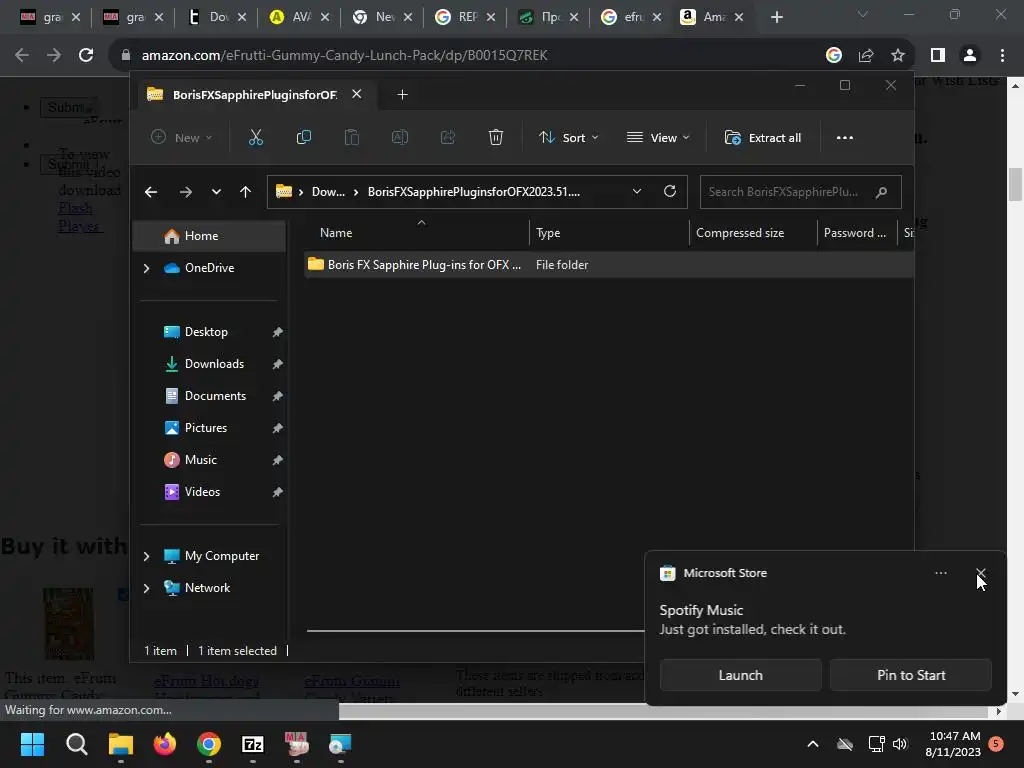The height and width of the screenshot is (768, 1024).
Task: Expand the My Computer tree node
Action: click(146, 556)
